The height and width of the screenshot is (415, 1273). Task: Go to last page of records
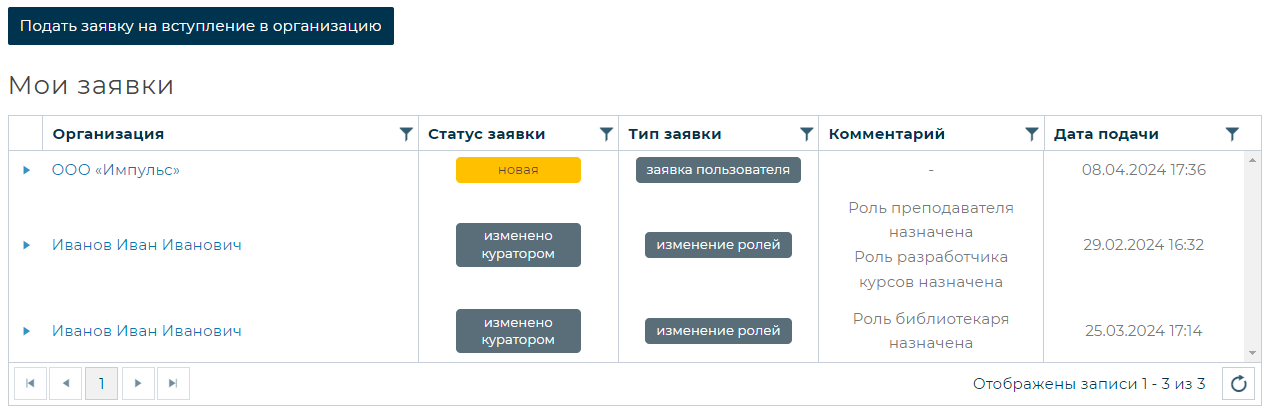coord(173,383)
